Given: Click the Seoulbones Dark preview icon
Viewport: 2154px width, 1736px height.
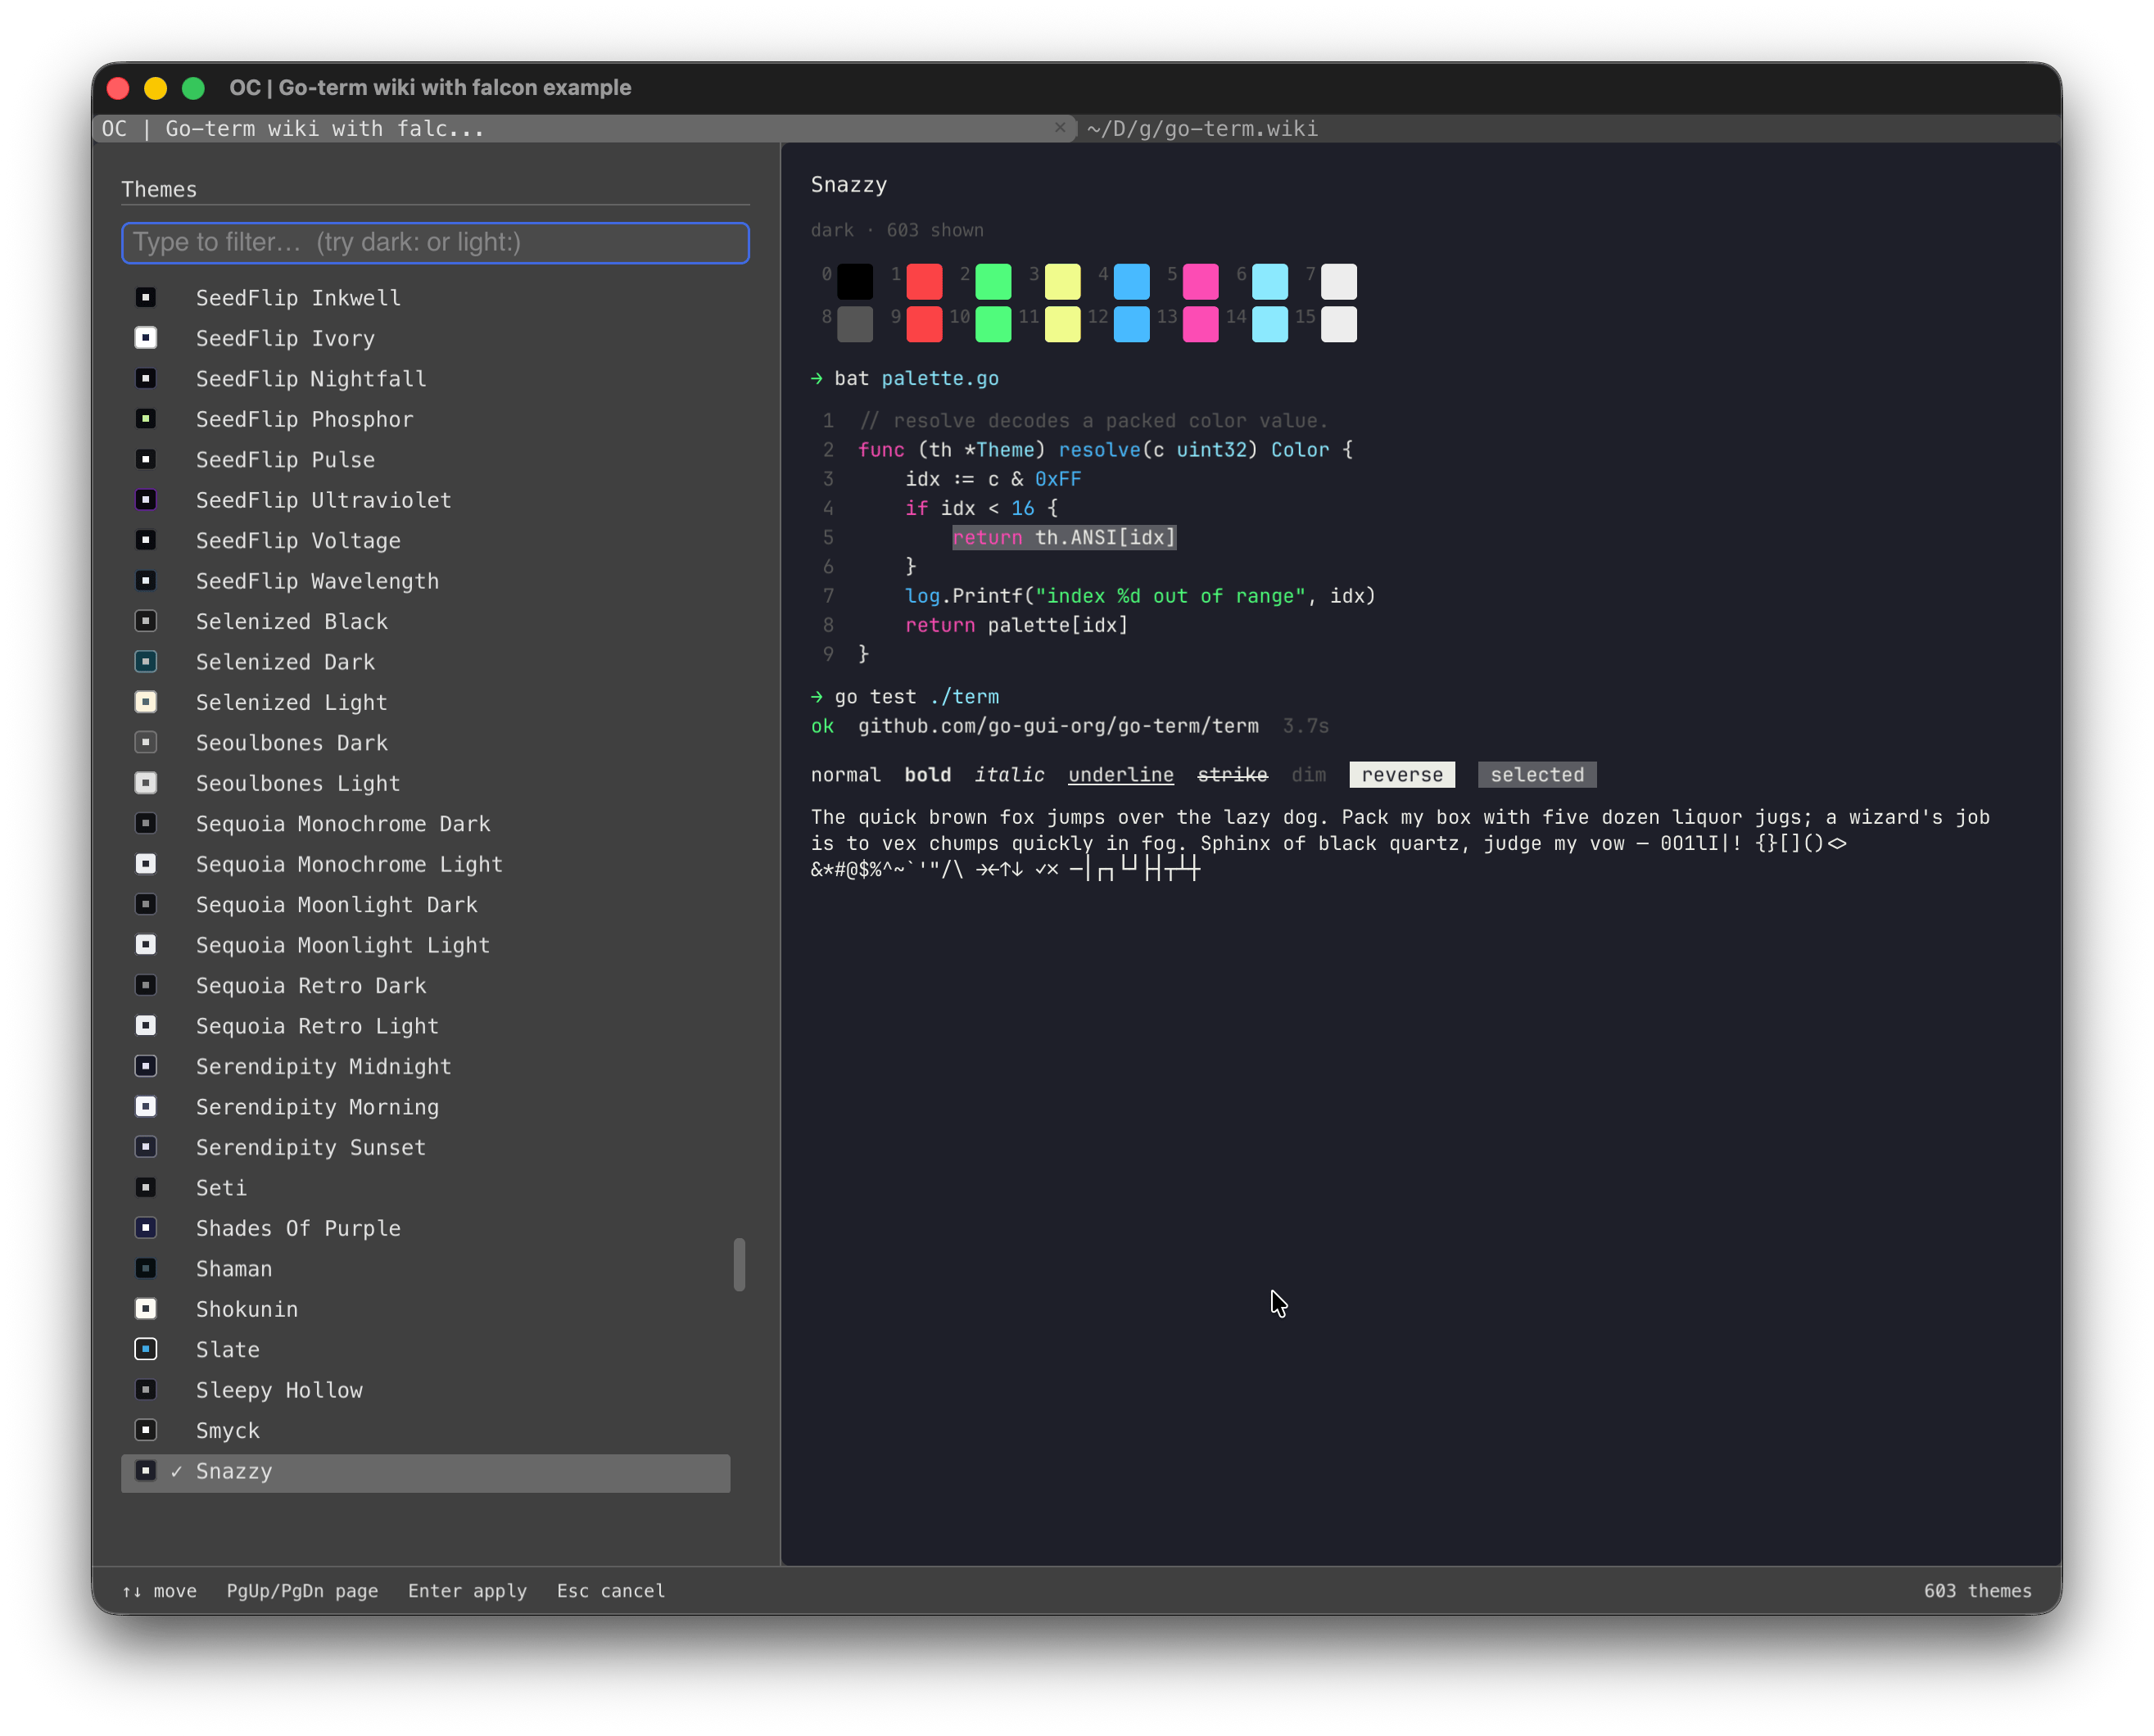Looking at the screenshot, I should [x=146, y=743].
